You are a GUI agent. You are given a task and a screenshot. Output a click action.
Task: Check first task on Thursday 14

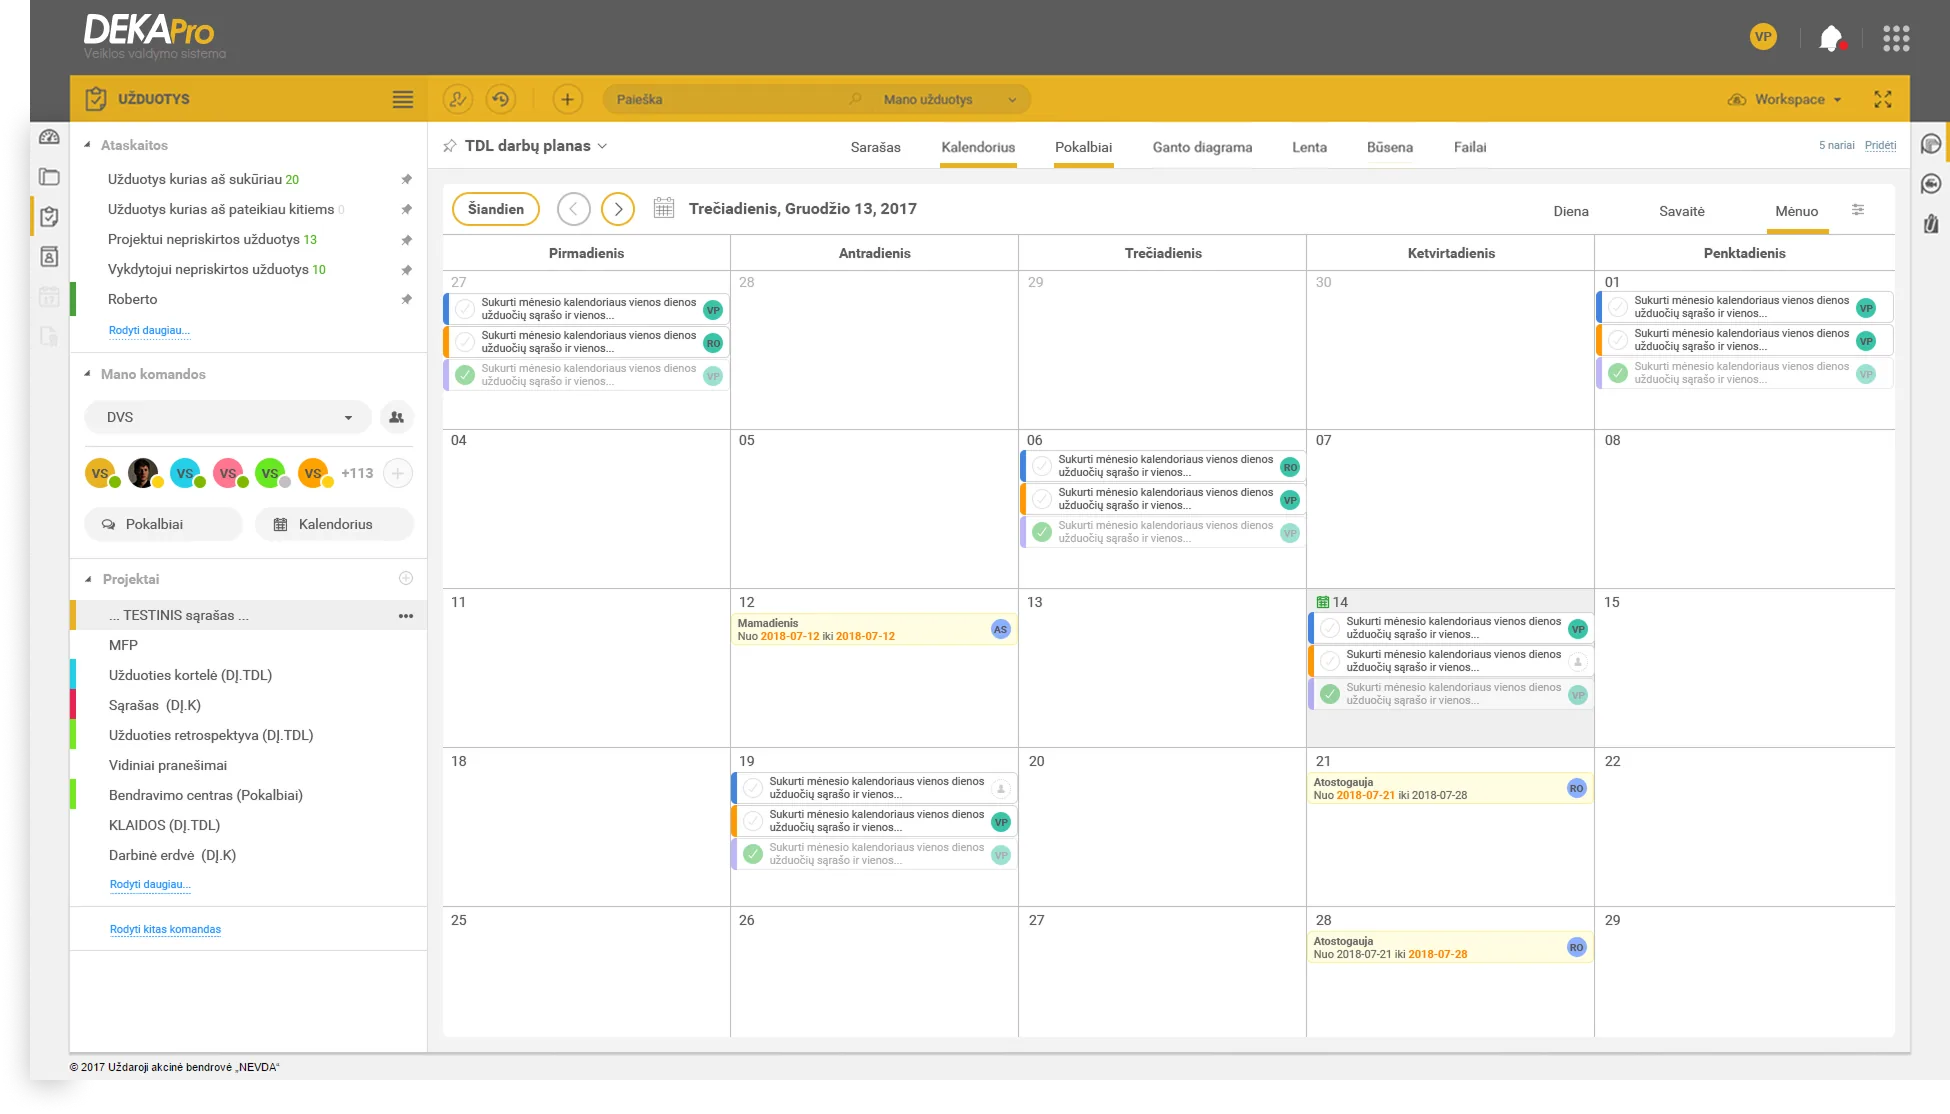click(x=1330, y=628)
